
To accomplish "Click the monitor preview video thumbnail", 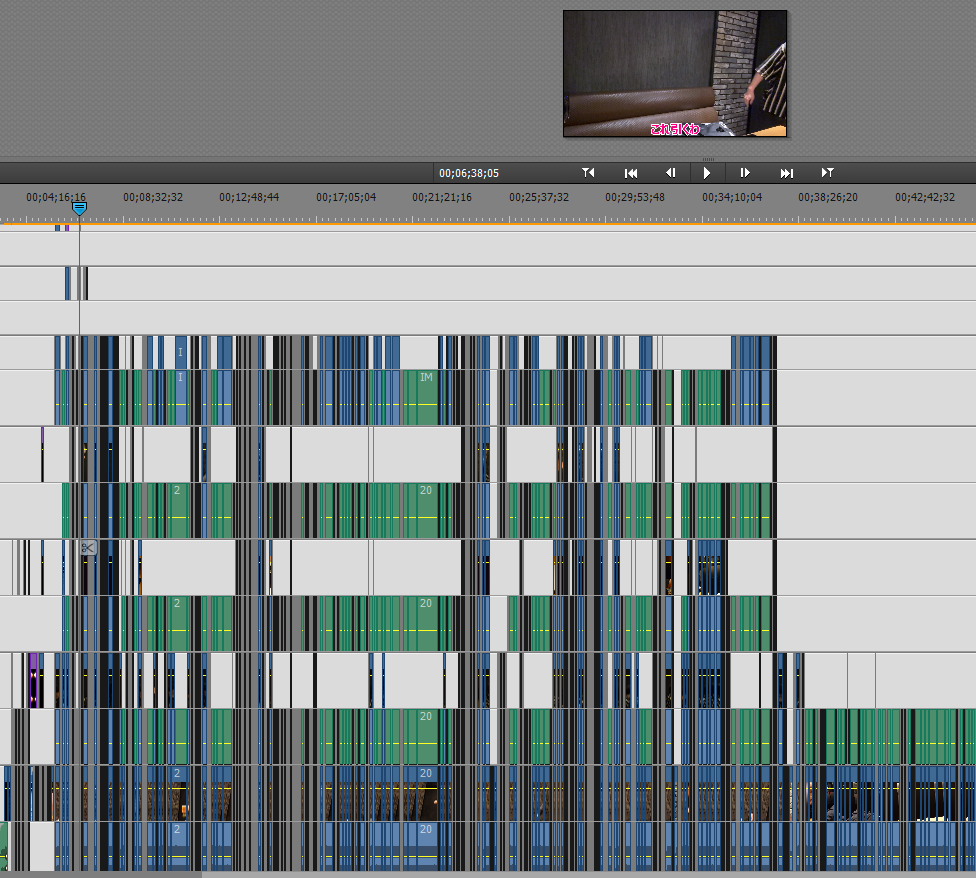I will point(675,73).
